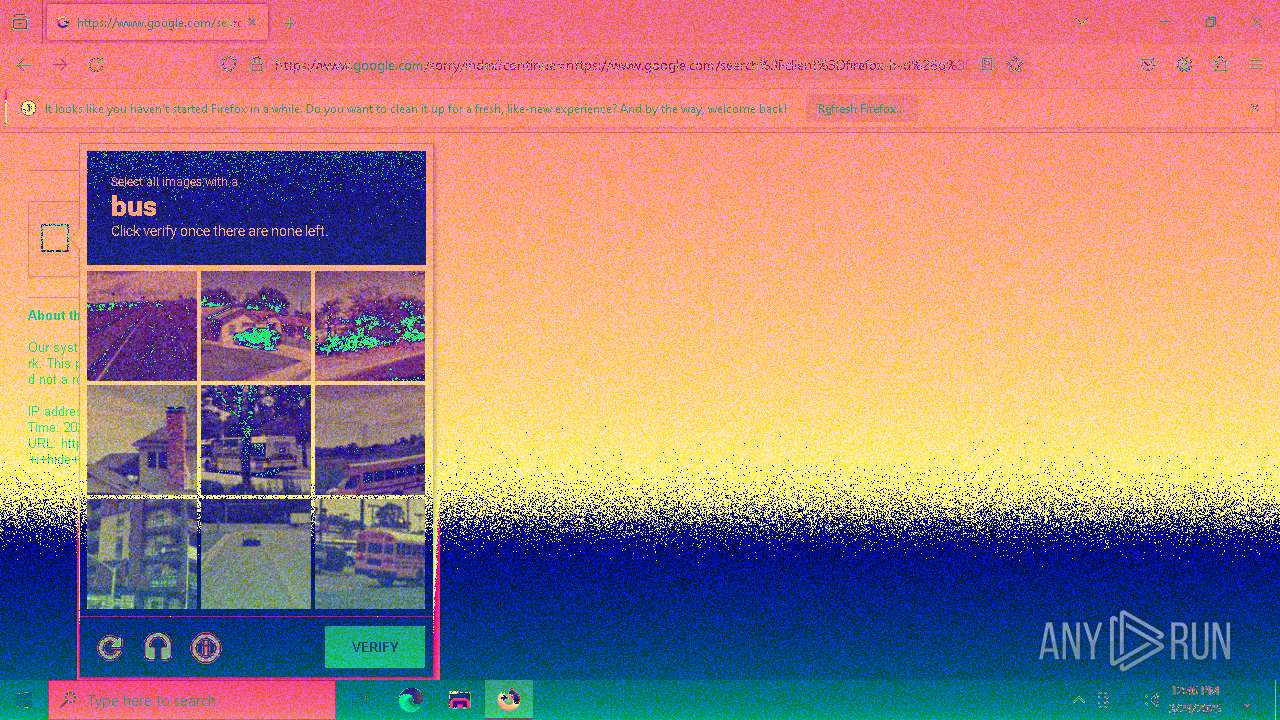Select the empty road captcha tile

coord(142,326)
